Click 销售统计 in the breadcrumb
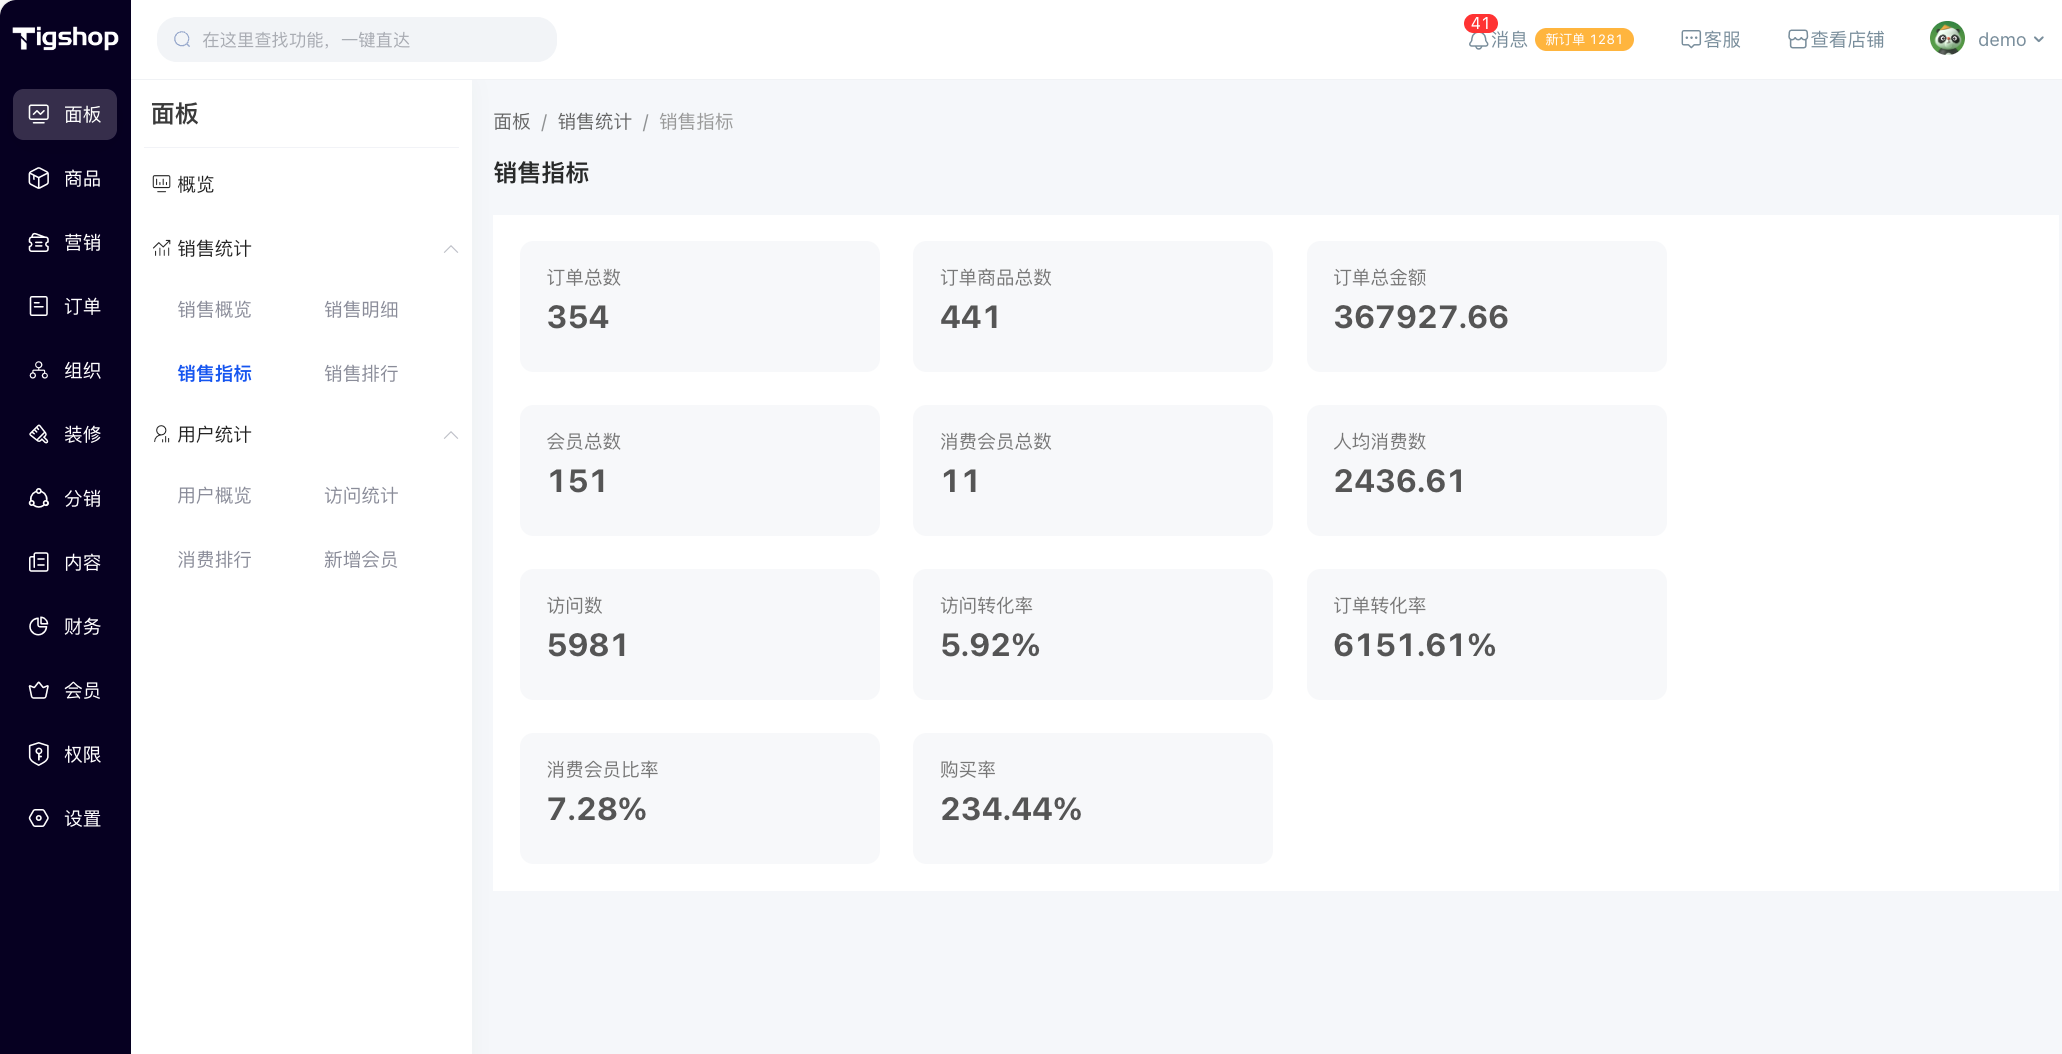Screen dimensions: 2062x1054 point(594,121)
